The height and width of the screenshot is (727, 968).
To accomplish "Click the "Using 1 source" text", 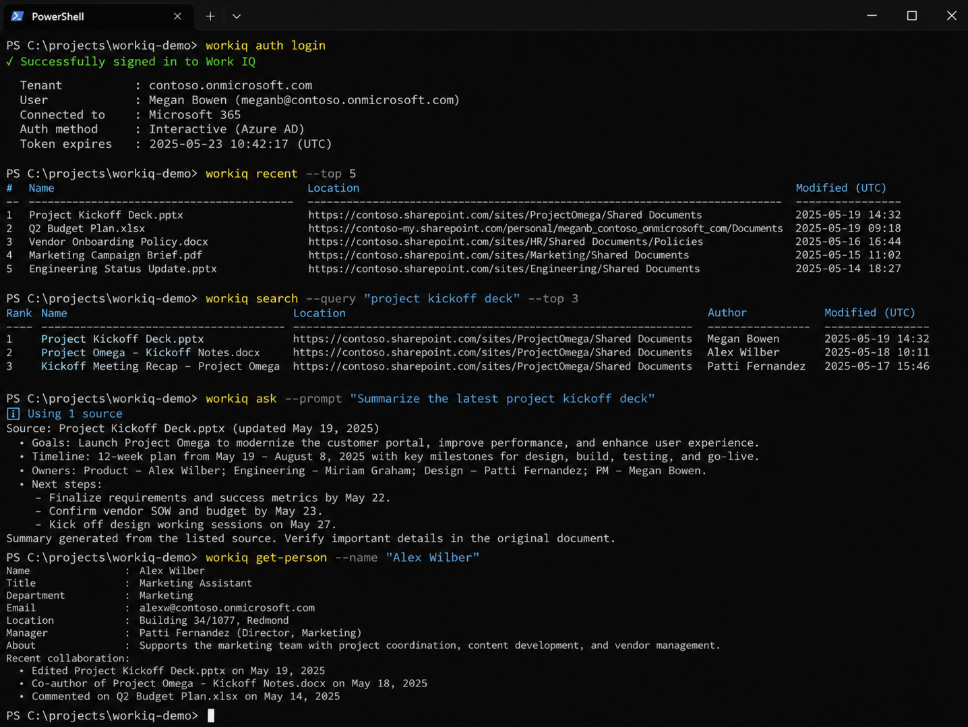I will 75,413.
